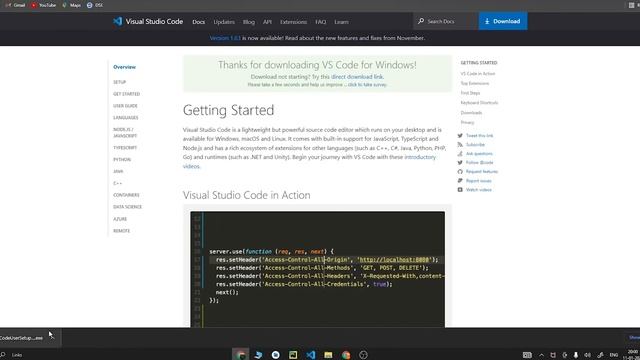Open the Blog tab in the top navigation

click(x=249, y=22)
